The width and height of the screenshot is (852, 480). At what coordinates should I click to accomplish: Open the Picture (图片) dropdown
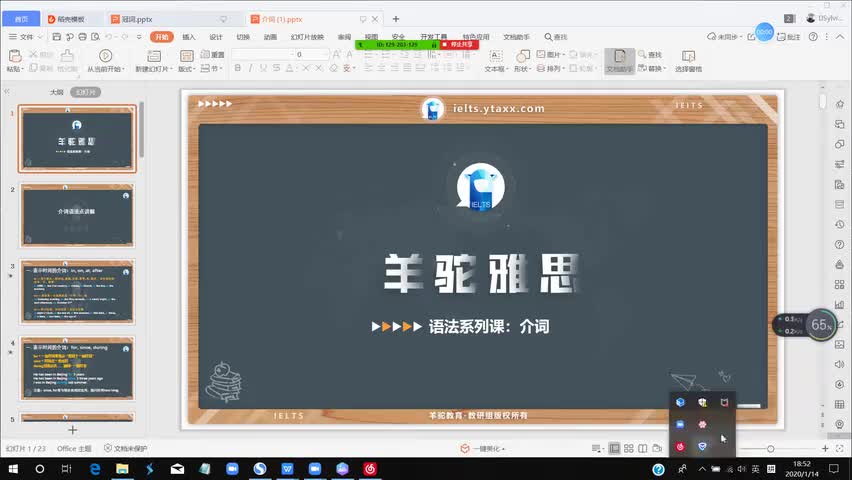[551, 54]
